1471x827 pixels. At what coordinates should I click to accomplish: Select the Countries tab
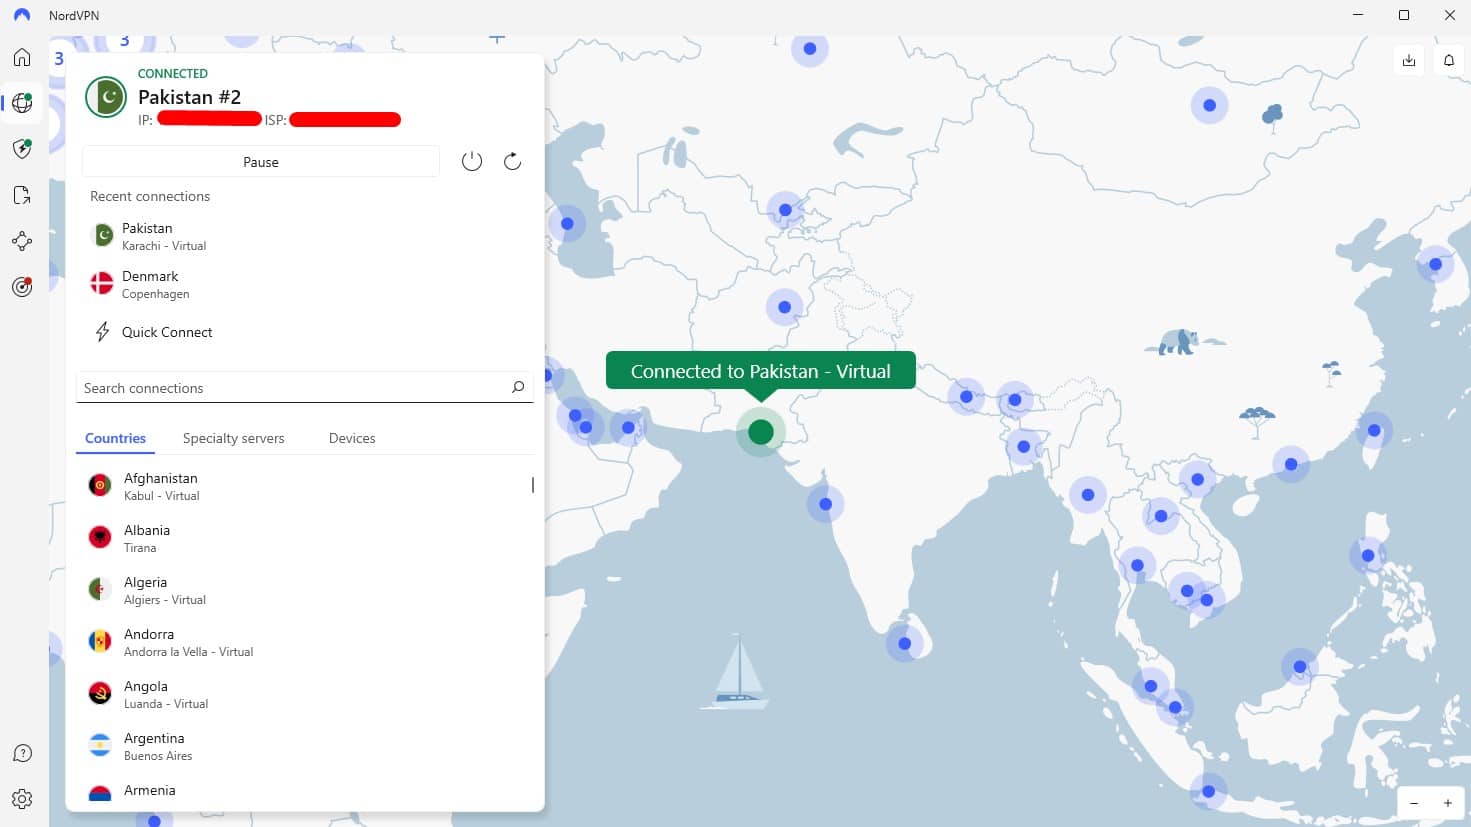point(115,438)
